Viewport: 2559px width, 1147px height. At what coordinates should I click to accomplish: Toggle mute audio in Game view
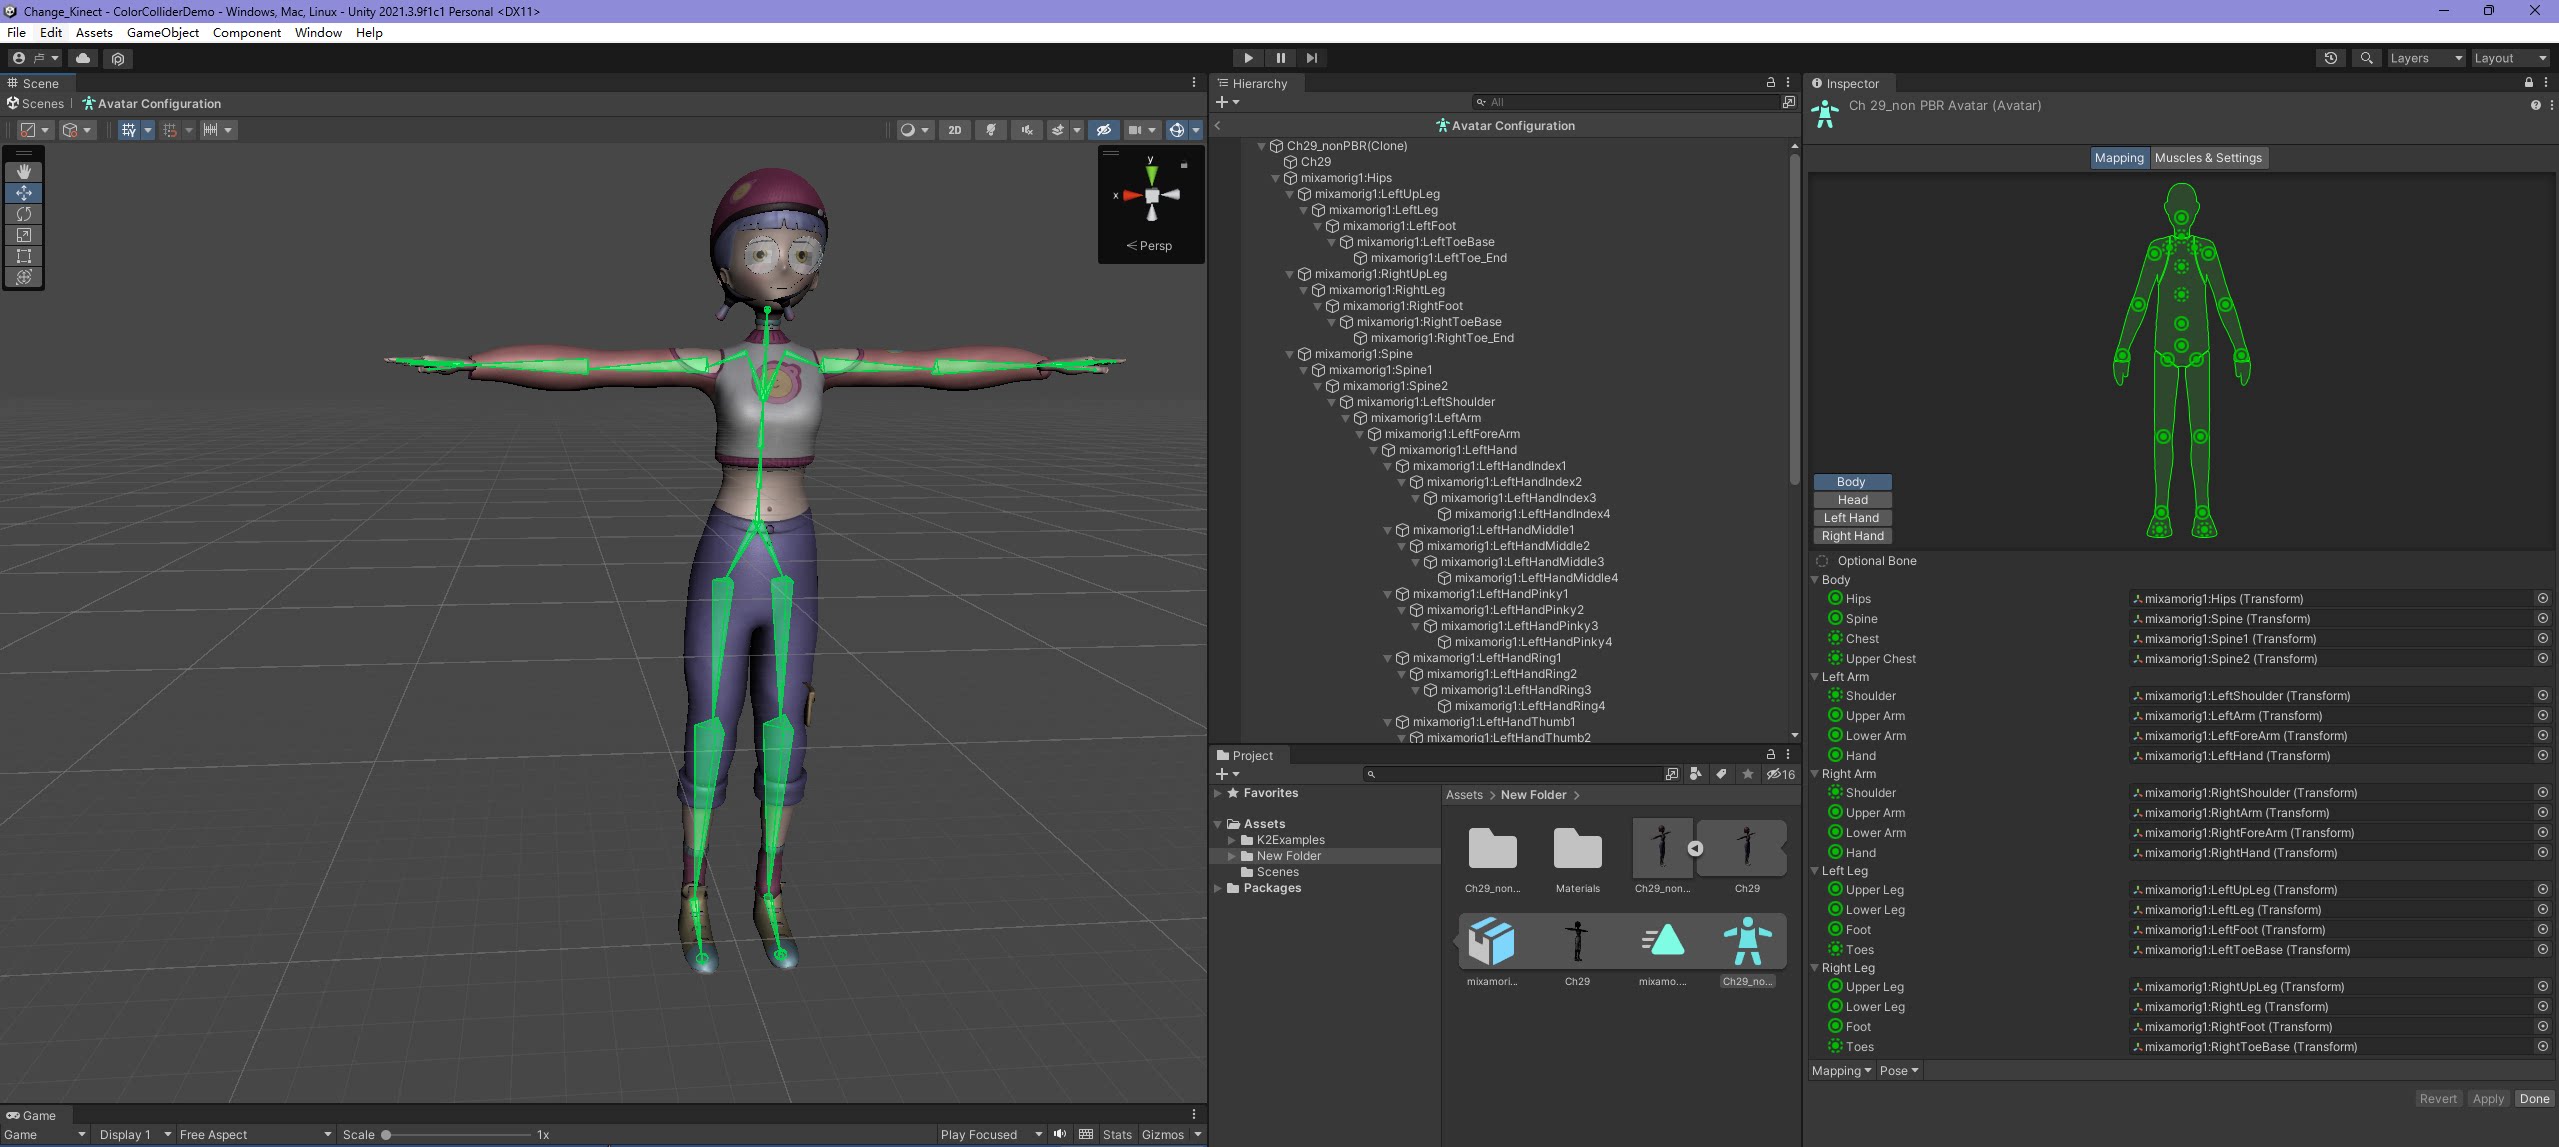[x=1060, y=1134]
